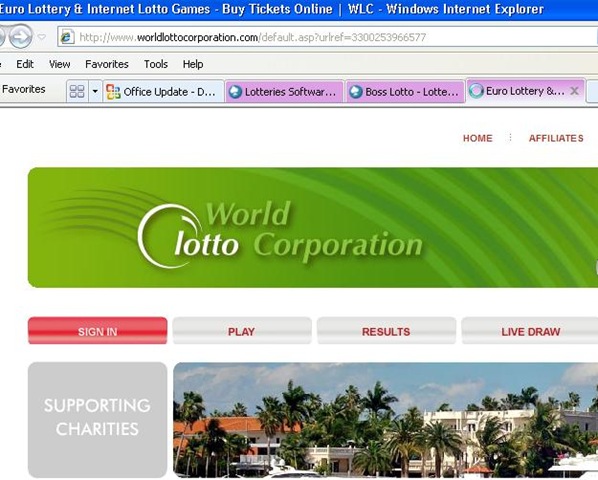
Task: Click the Office icon on Office Update tab
Action: click(113, 92)
